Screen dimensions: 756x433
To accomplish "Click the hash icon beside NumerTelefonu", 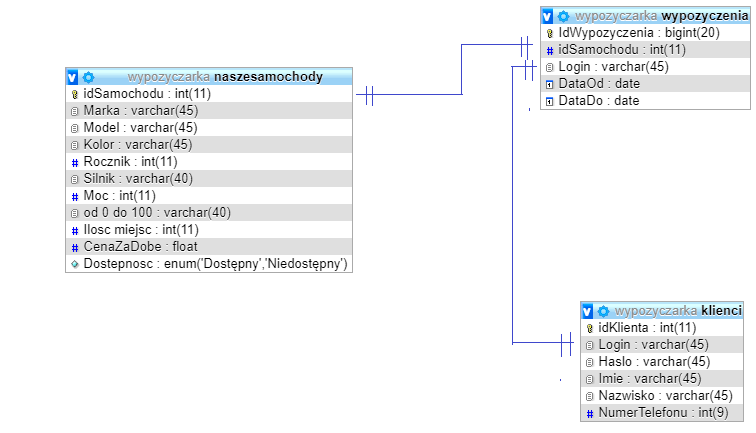I will (x=590, y=413).
